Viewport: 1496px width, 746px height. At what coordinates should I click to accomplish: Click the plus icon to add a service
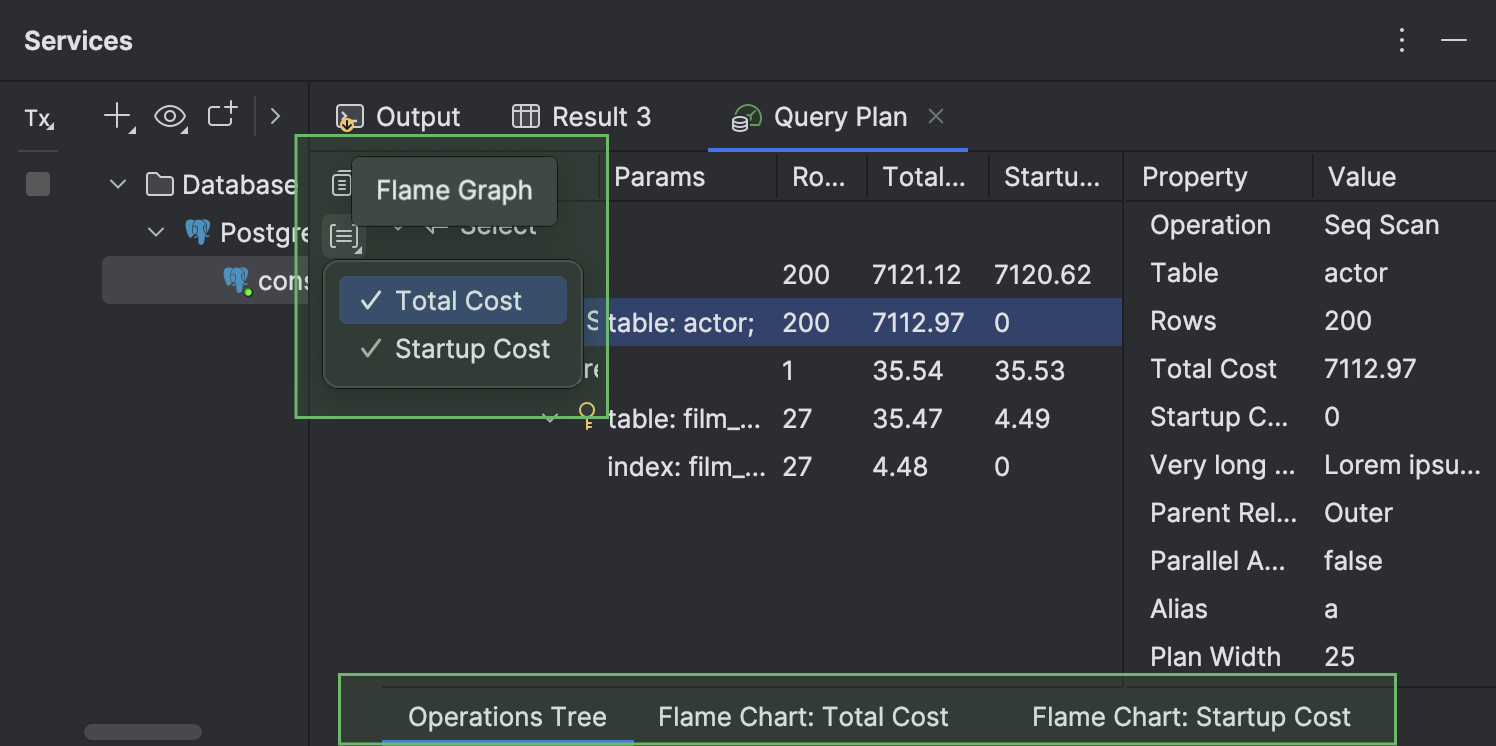click(x=117, y=117)
